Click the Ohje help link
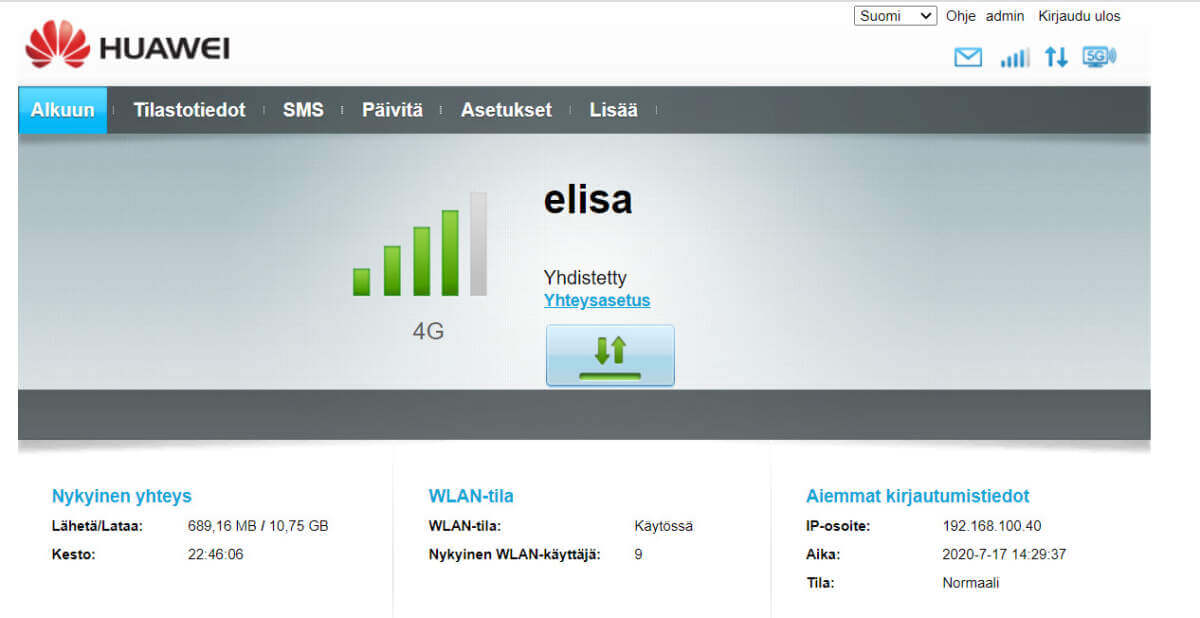The image size is (1200, 618). [960, 16]
